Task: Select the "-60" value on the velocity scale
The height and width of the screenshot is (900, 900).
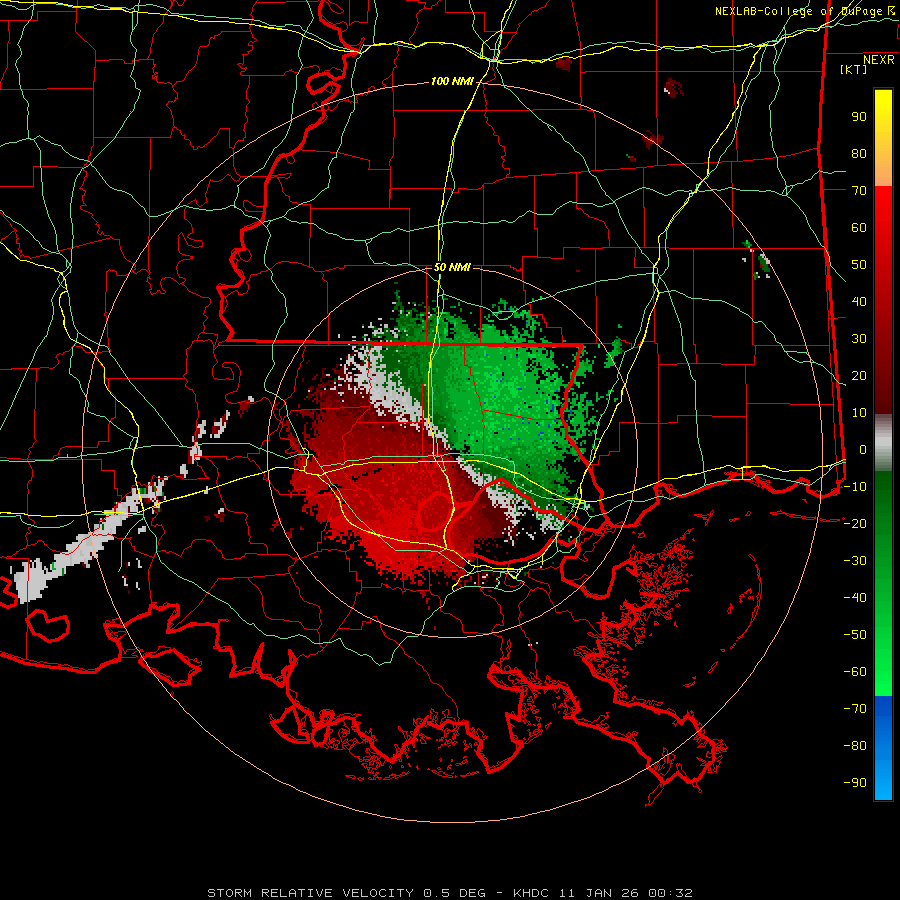Action: coord(855,672)
